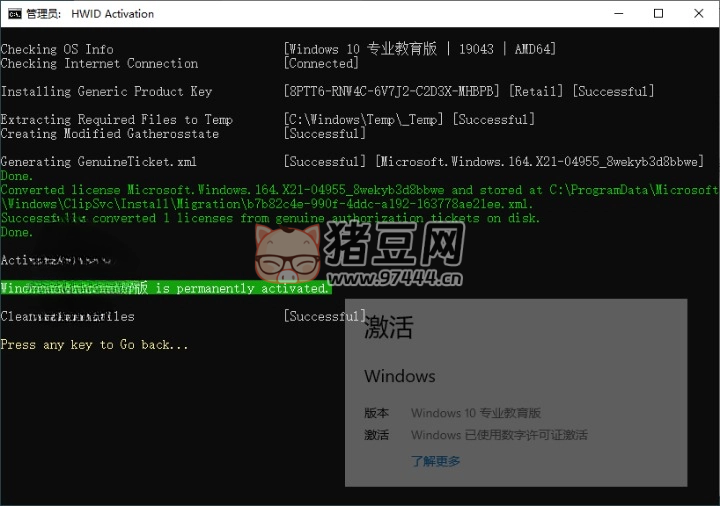Minimize the HWID Activation window
Screen dimensions: 720x506
(x=611, y=14)
